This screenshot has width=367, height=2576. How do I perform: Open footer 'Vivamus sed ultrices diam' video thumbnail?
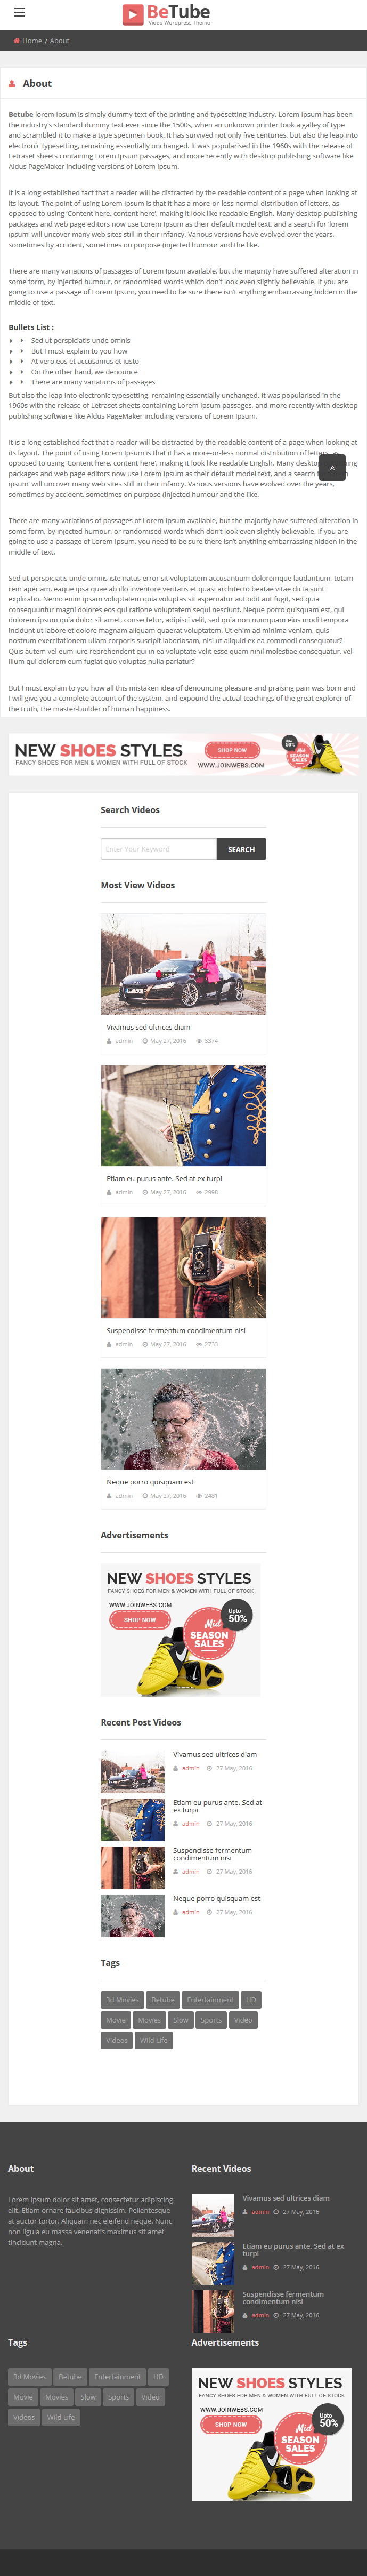(x=213, y=2215)
